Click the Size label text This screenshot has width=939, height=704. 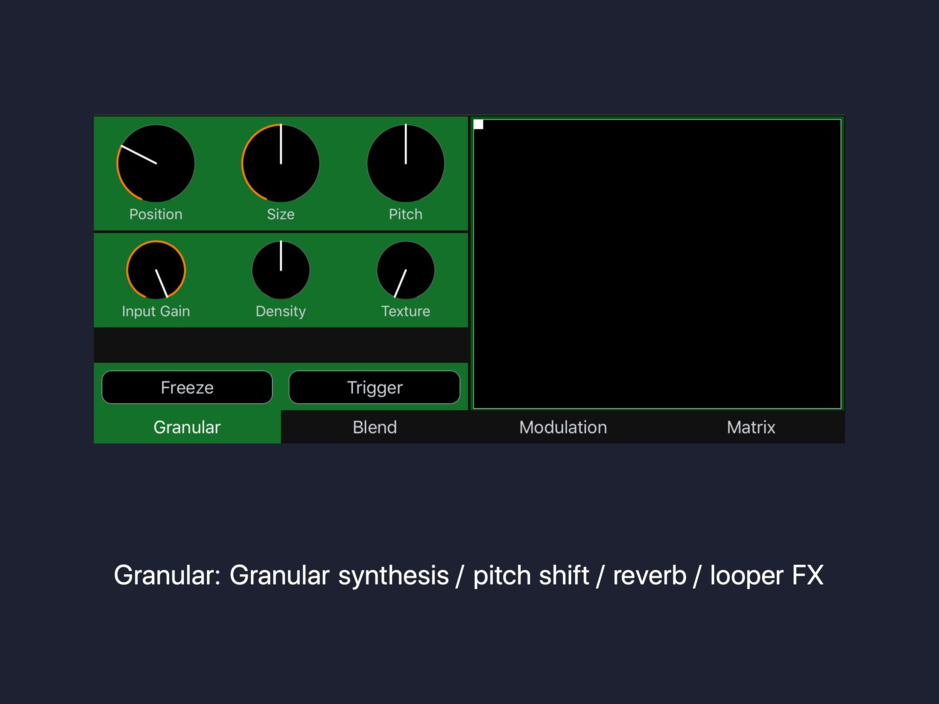tap(280, 214)
